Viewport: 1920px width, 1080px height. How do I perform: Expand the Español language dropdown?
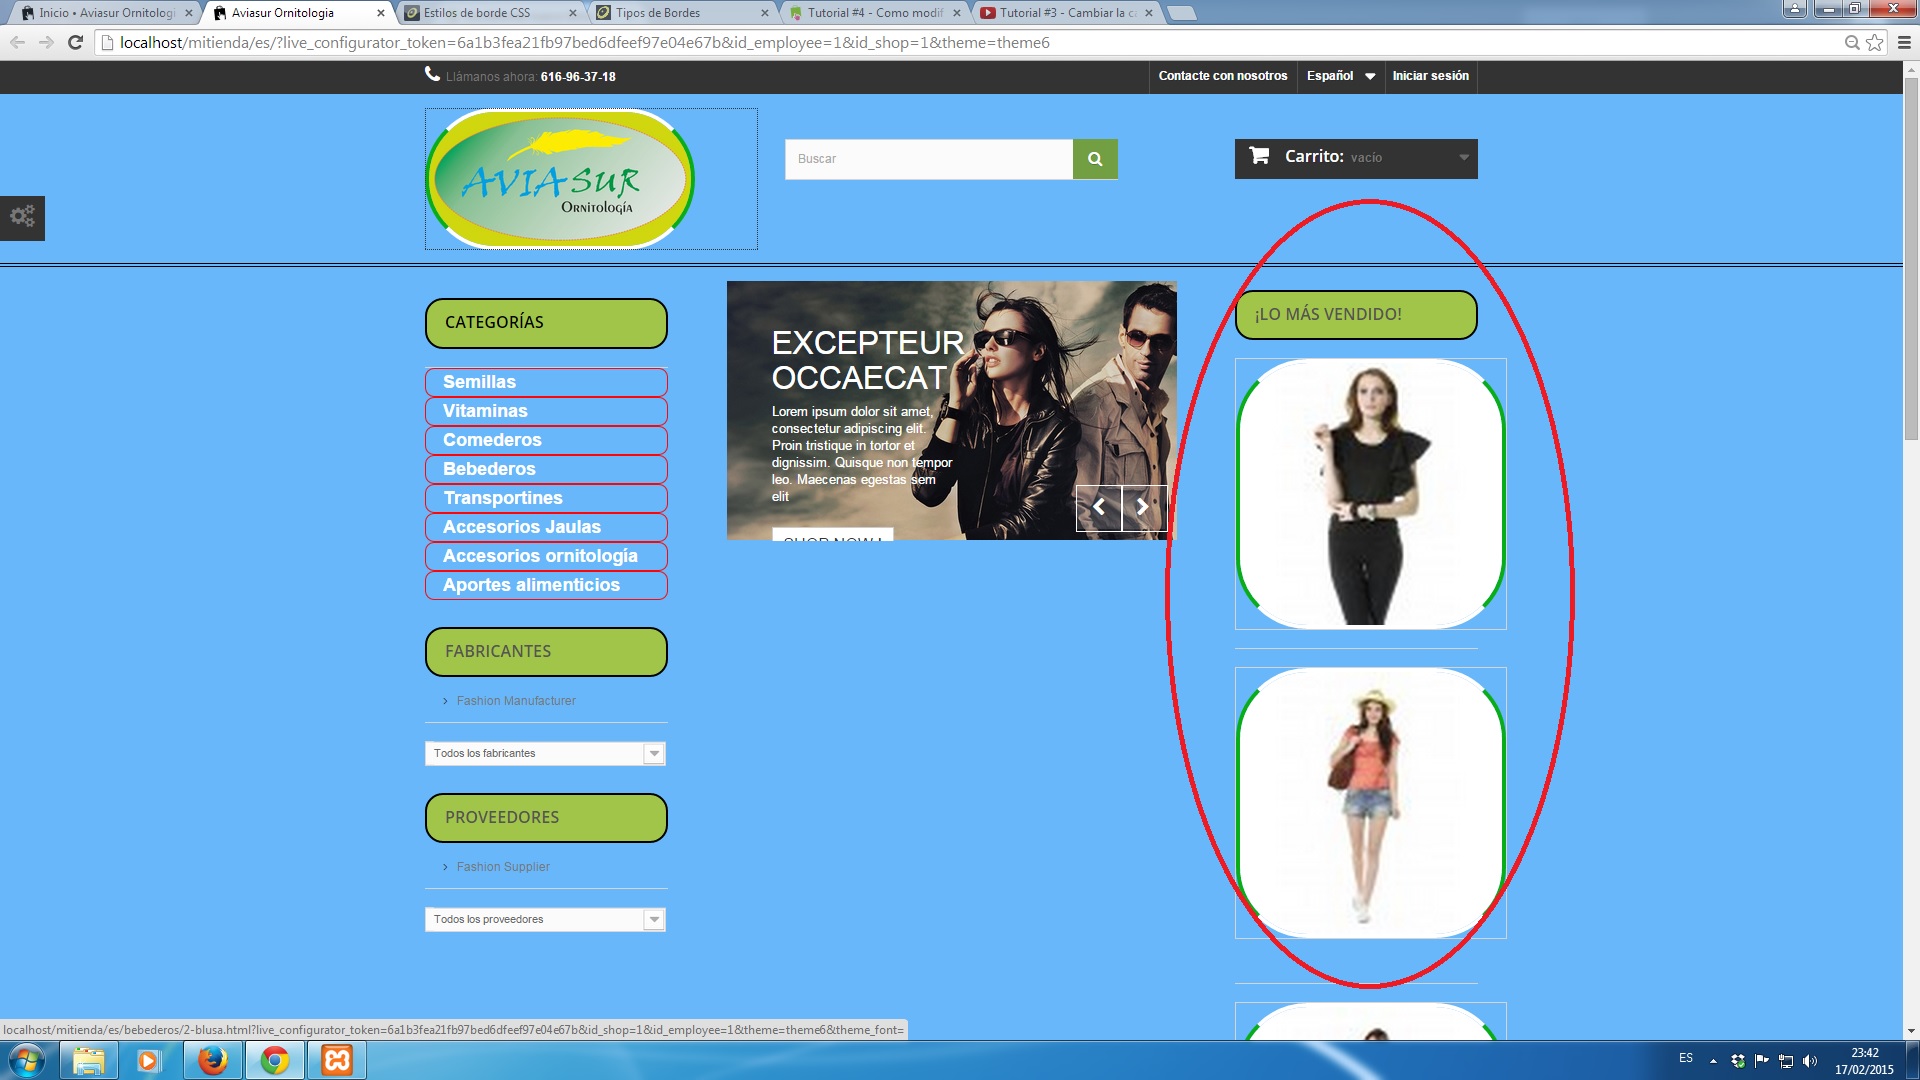point(1340,76)
